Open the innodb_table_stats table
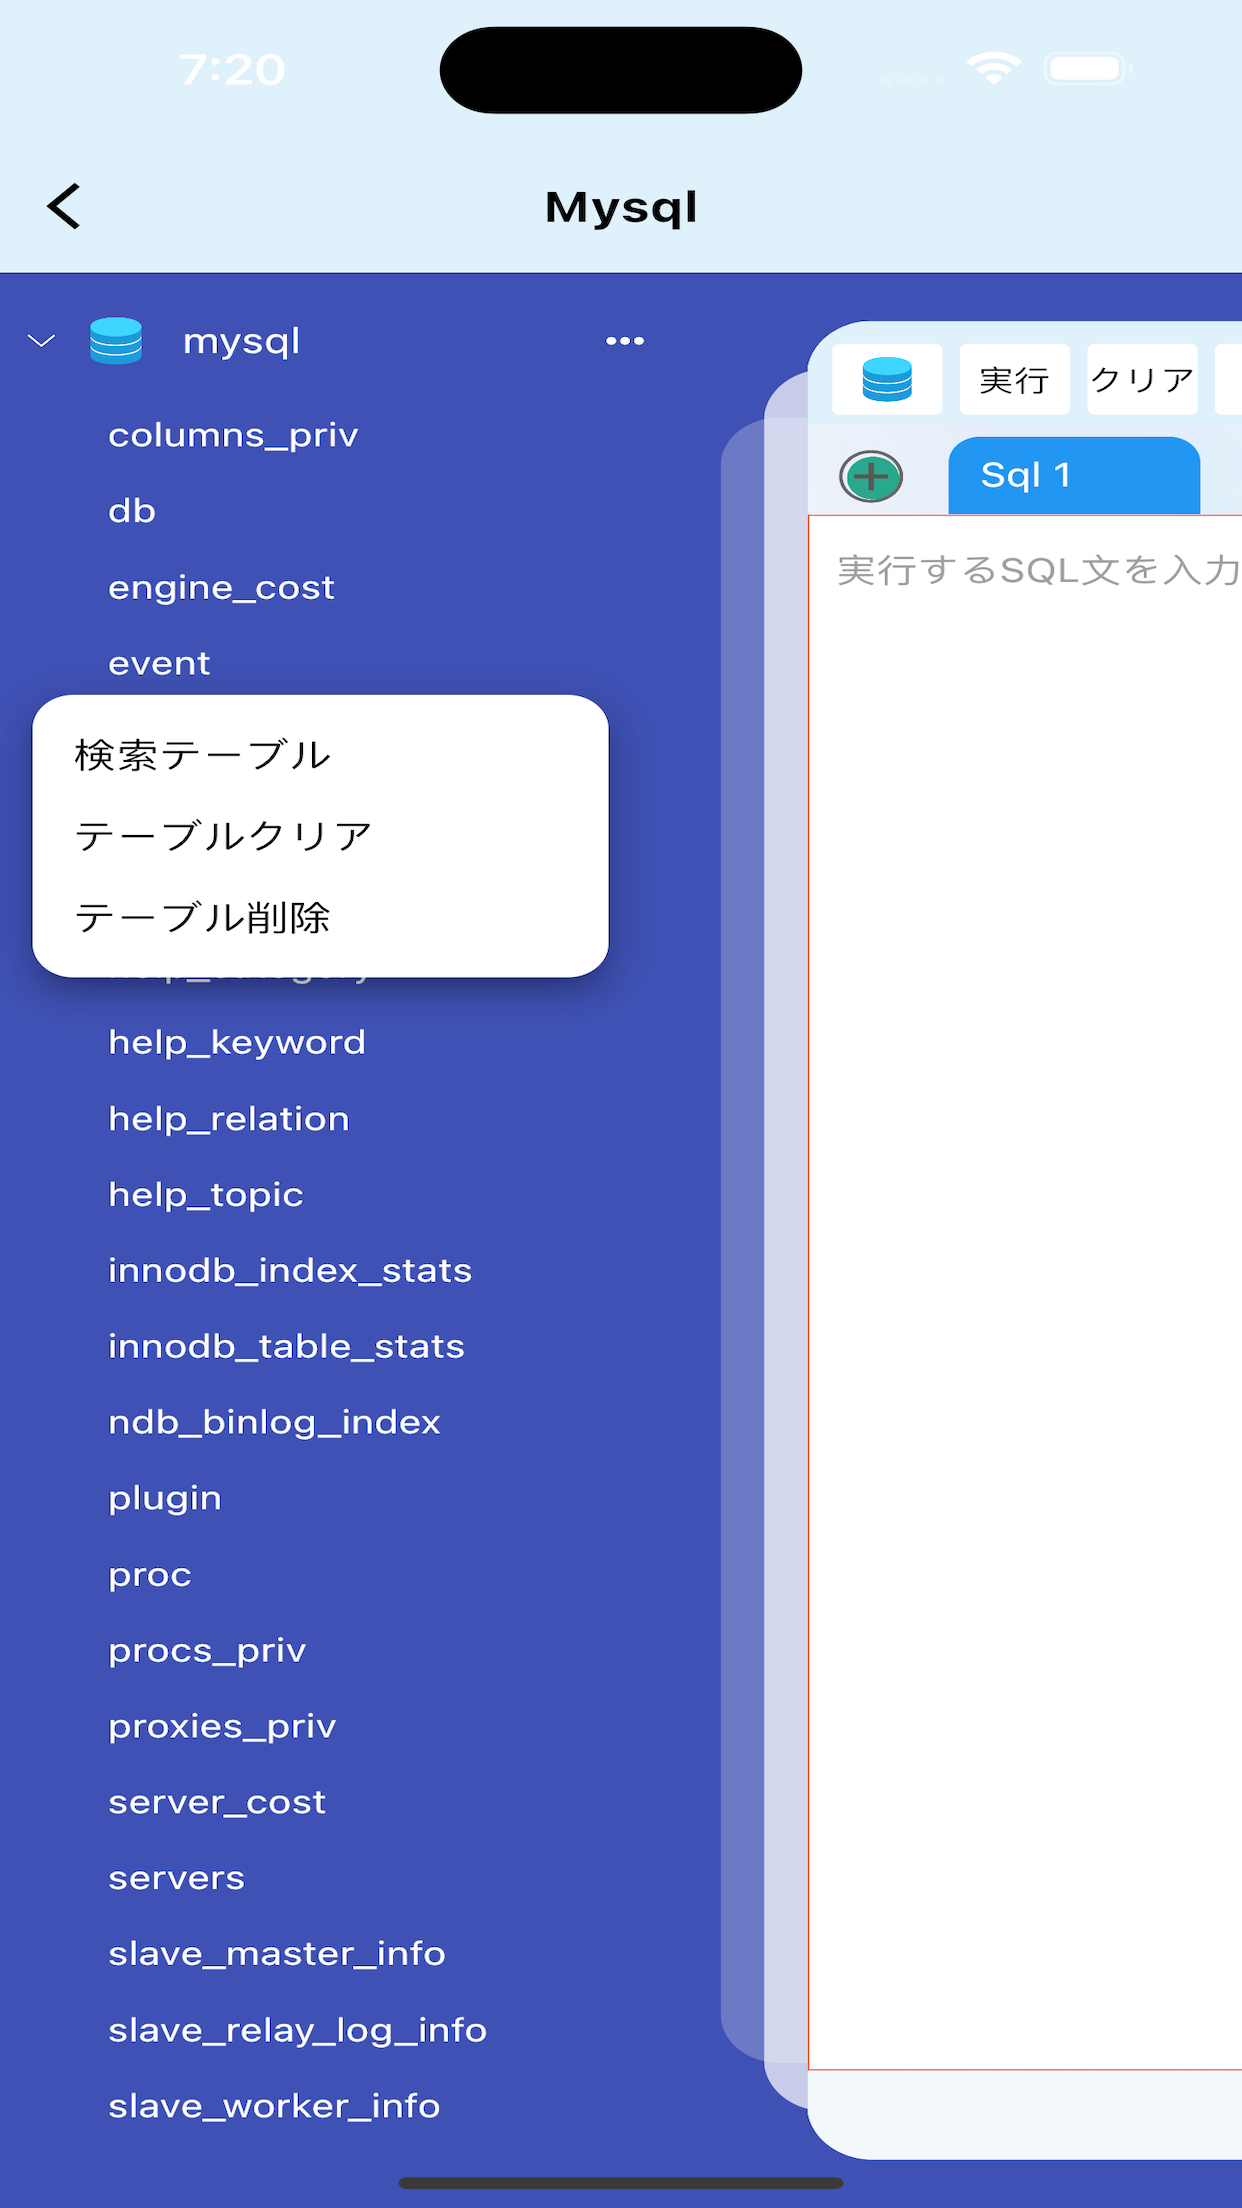The image size is (1242, 2208). (x=286, y=1346)
